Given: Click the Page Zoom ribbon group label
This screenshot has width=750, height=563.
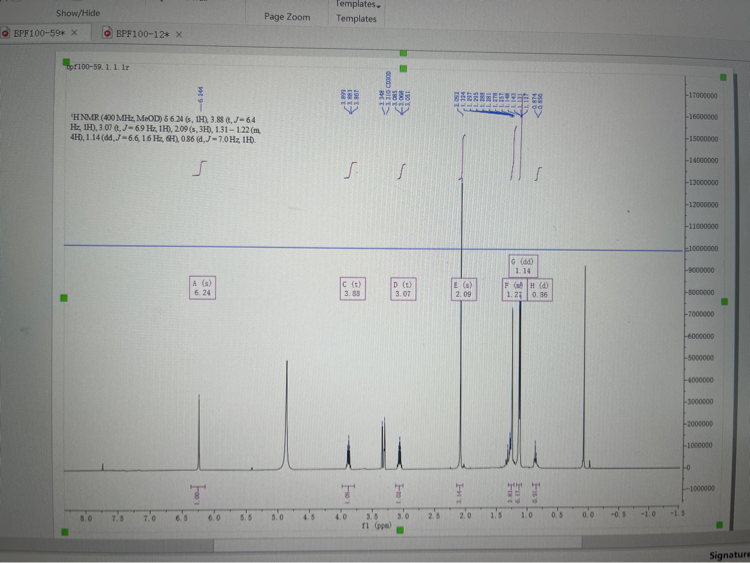Looking at the screenshot, I should [x=287, y=17].
